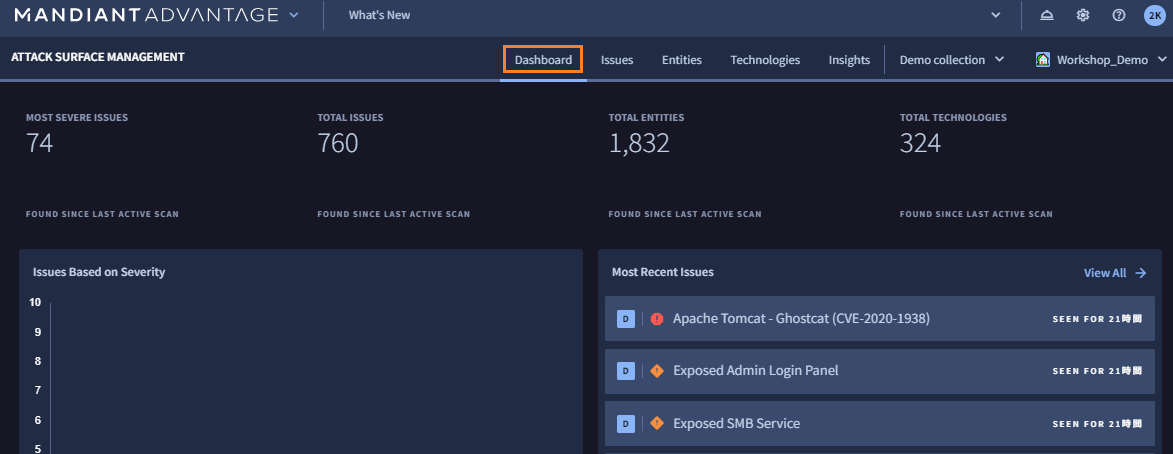This screenshot has height=454, width=1173.
Task: Open the Insights tab
Action: (x=849, y=60)
